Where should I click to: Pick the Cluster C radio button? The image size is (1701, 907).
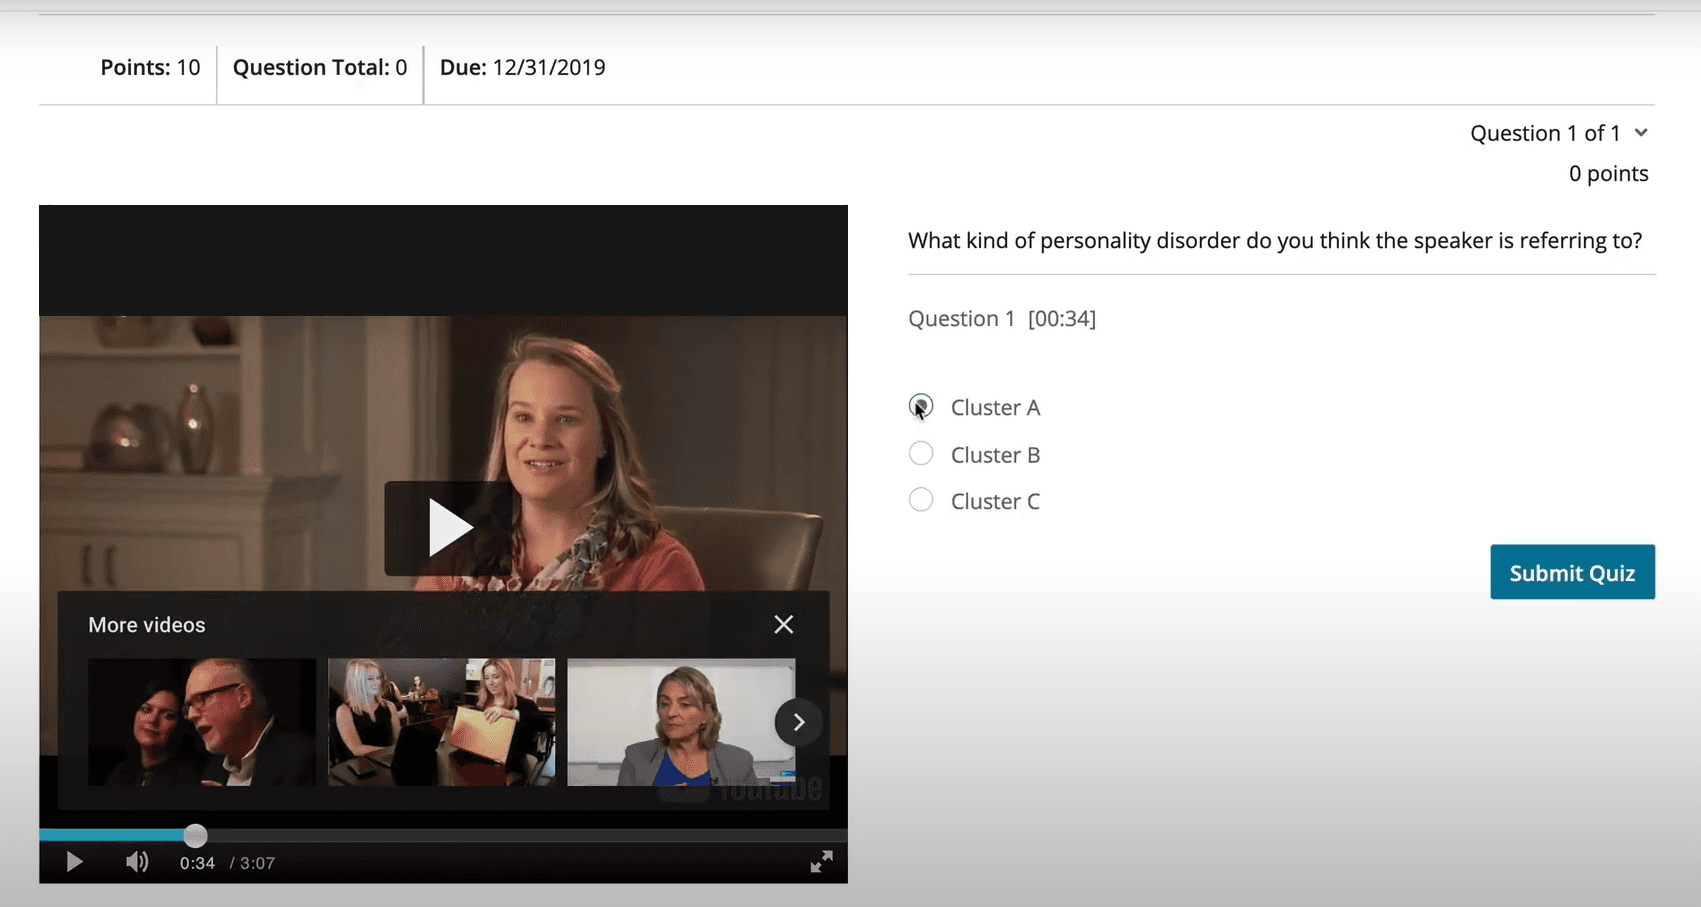[921, 500]
